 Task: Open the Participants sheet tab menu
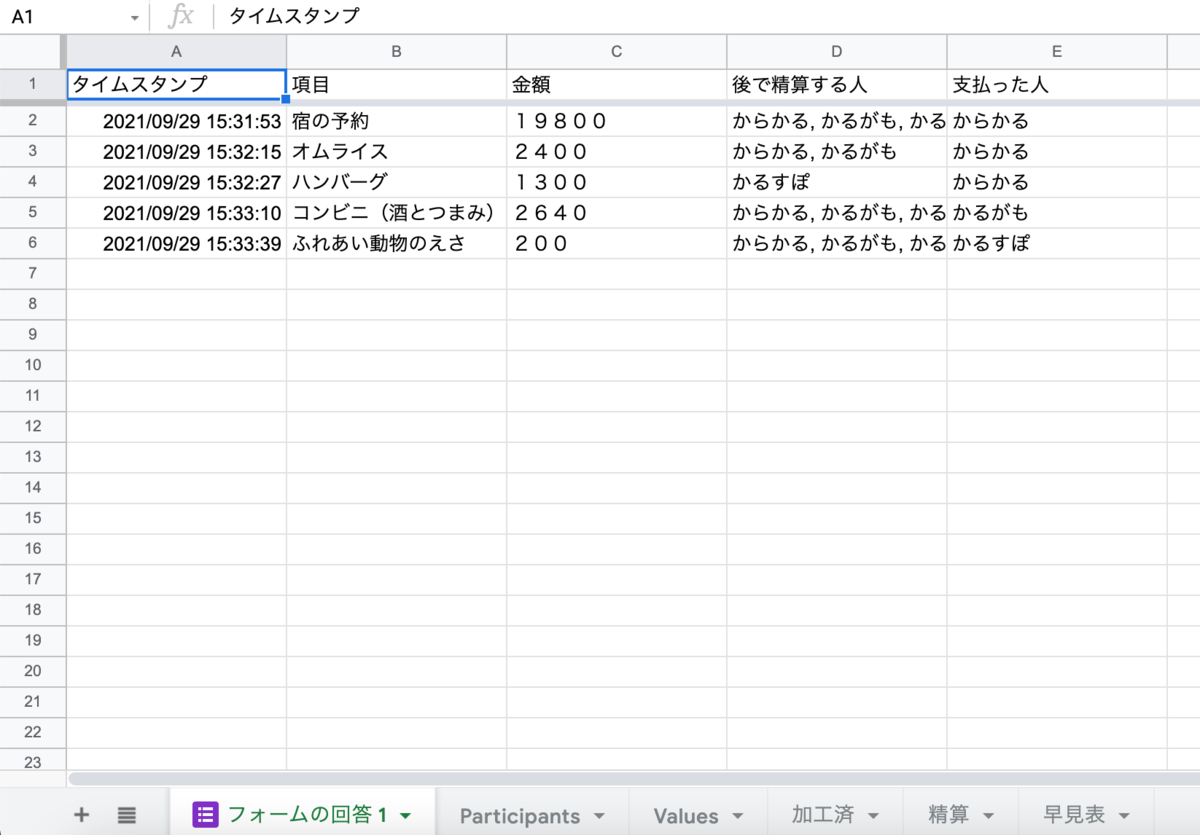598,816
